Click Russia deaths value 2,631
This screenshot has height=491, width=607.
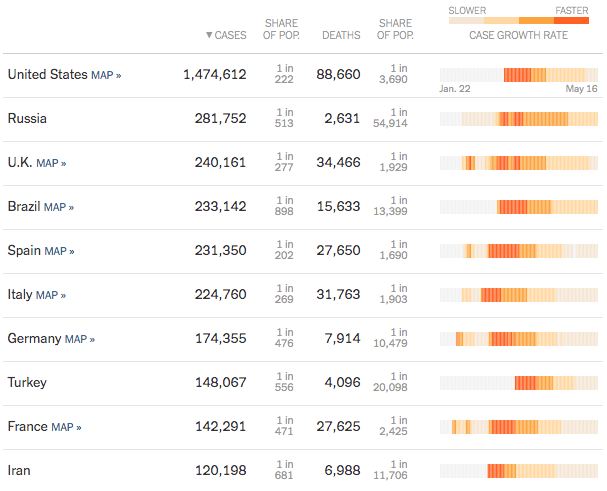pyautogui.click(x=342, y=118)
